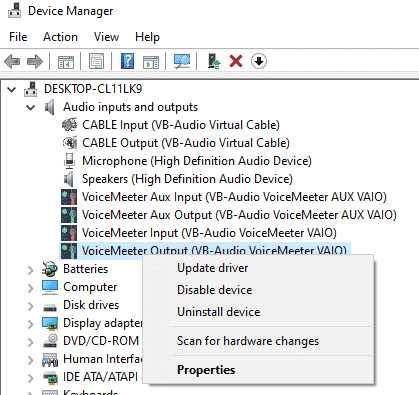The width and height of the screenshot is (419, 395).
Task: Click the blue Help question mark icon
Action: (127, 61)
